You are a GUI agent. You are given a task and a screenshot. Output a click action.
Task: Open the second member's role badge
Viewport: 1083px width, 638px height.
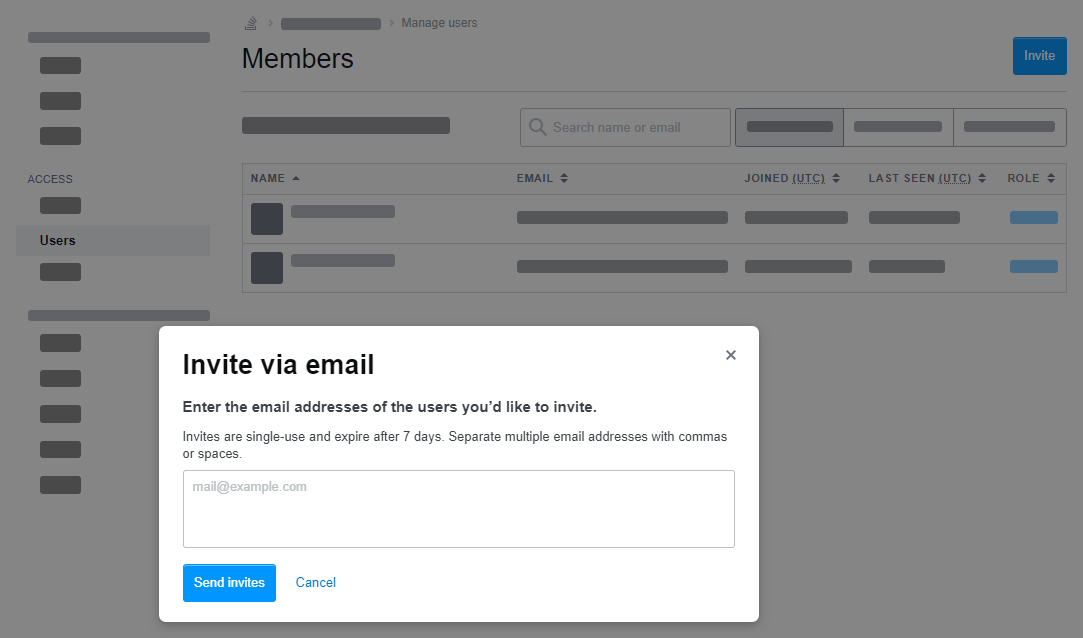tap(1033, 266)
